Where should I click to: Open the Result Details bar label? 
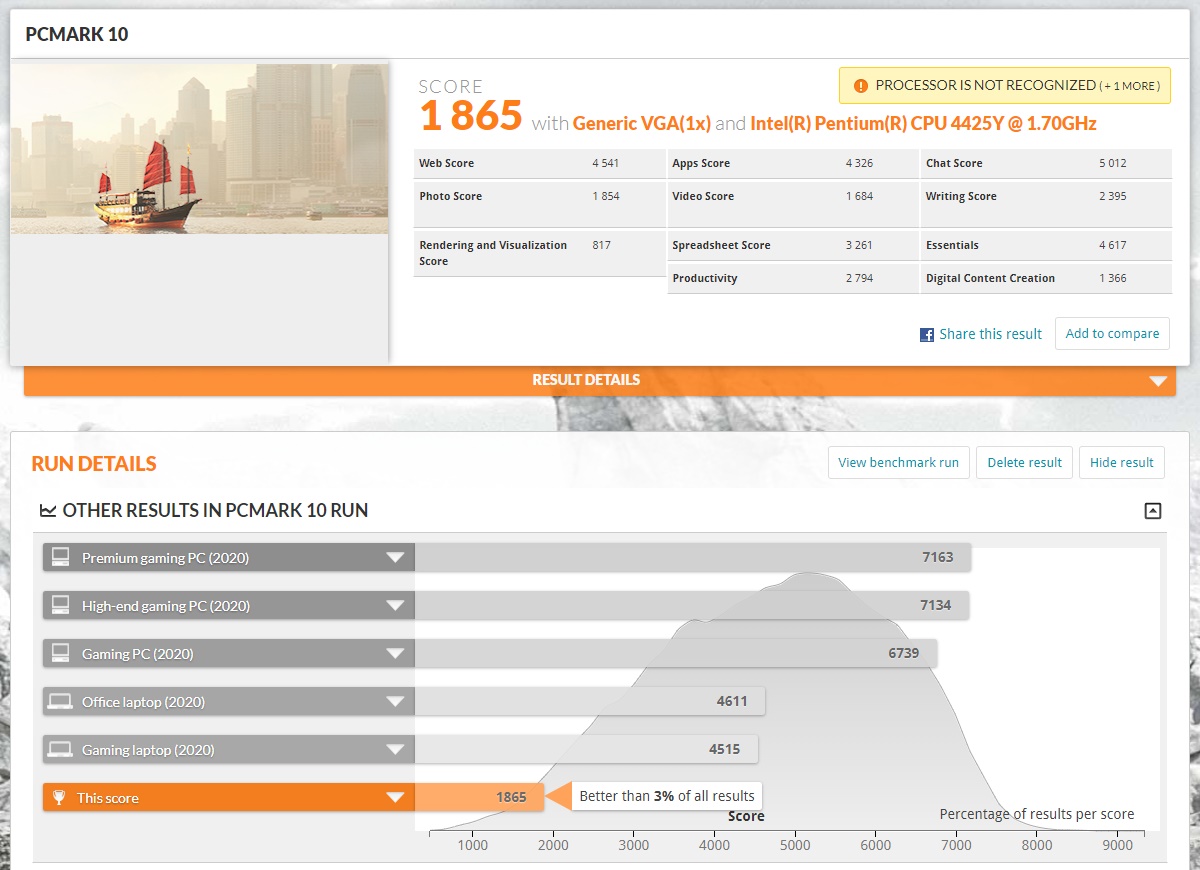pyautogui.click(x=586, y=380)
